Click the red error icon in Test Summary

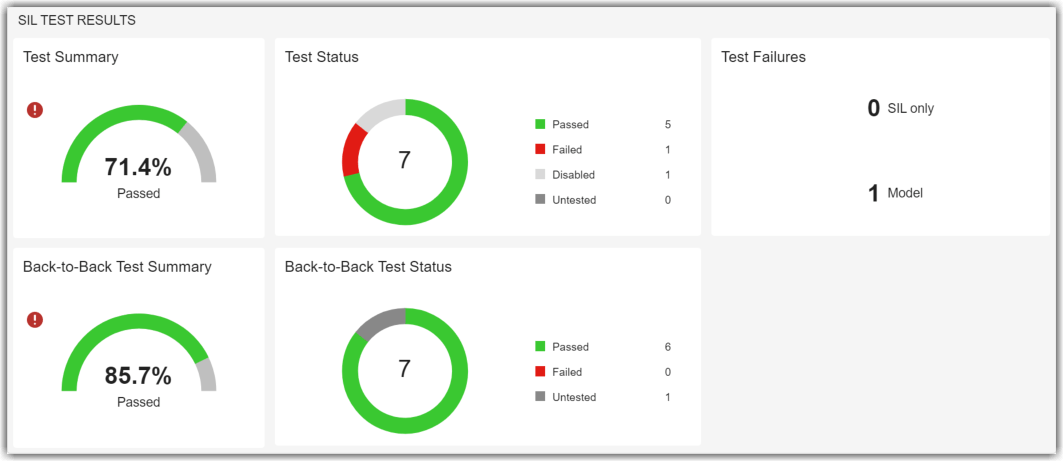(x=35, y=110)
